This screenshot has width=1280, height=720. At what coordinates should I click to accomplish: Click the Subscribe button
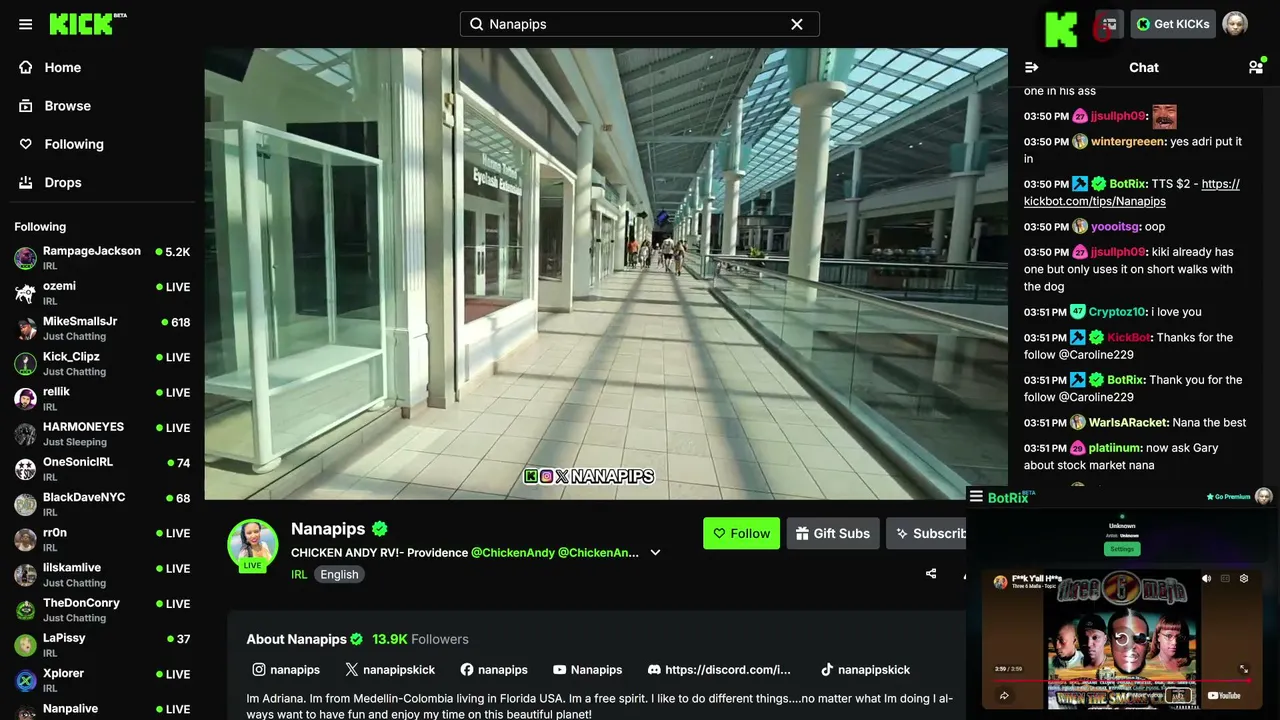(927, 533)
